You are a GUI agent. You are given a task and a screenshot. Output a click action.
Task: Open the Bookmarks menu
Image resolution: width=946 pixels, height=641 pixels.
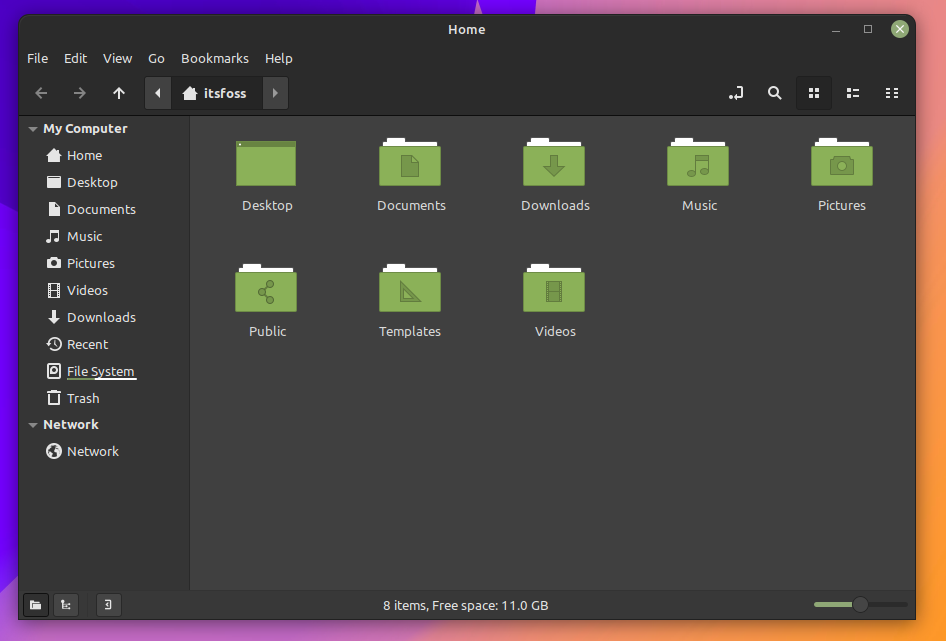tap(215, 58)
